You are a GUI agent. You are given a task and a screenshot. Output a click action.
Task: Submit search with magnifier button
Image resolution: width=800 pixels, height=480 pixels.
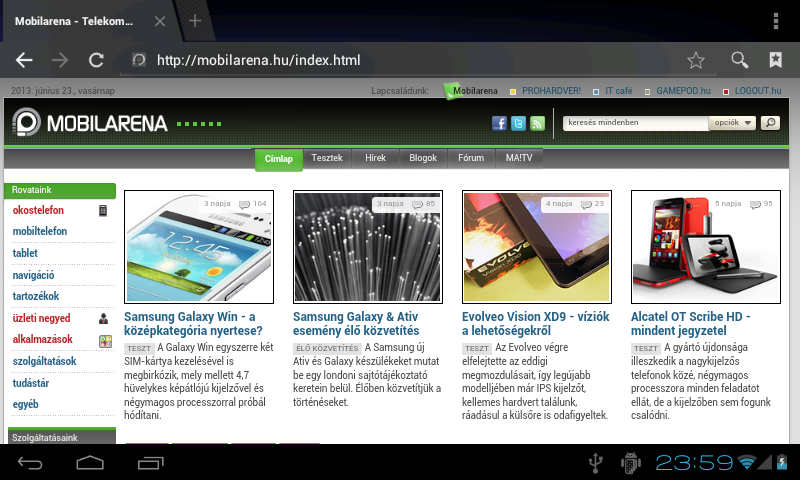point(770,123)
